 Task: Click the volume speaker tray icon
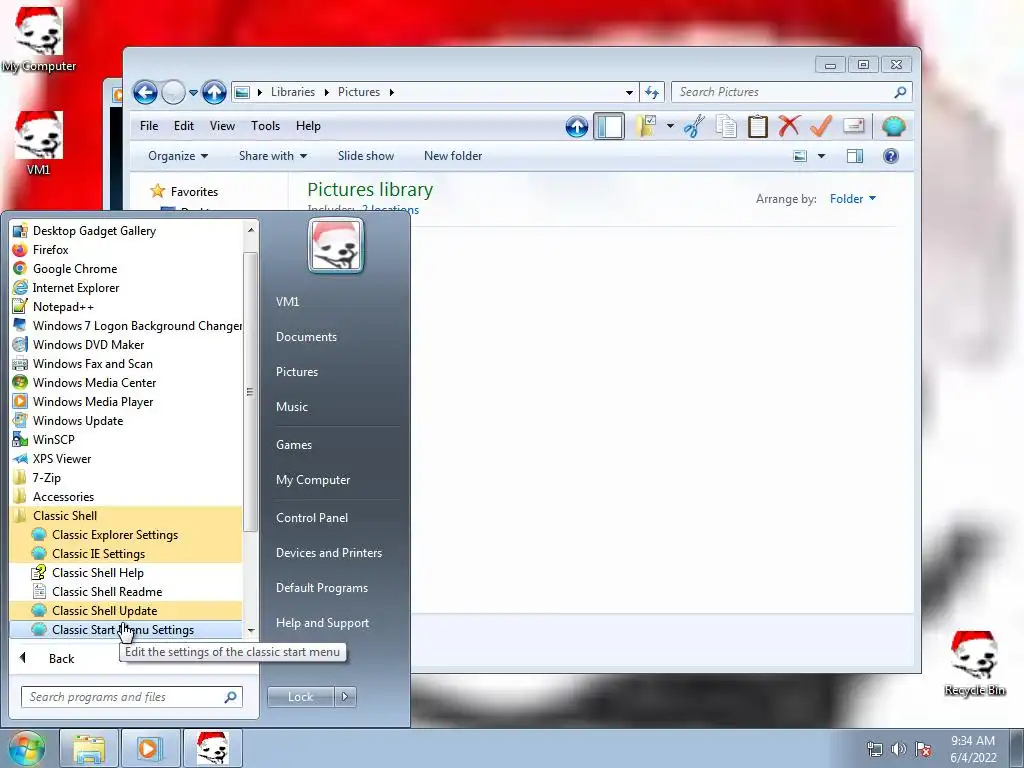(899, 749)
